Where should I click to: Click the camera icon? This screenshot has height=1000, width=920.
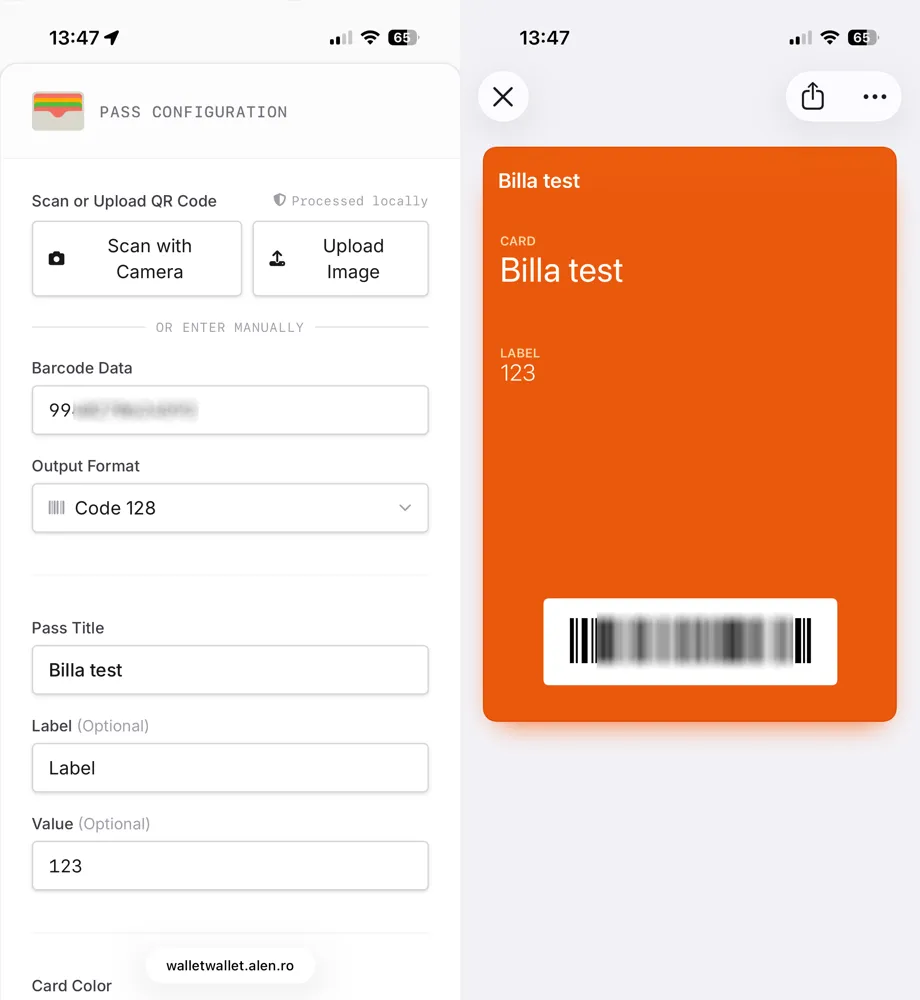[x=57, y=259]
